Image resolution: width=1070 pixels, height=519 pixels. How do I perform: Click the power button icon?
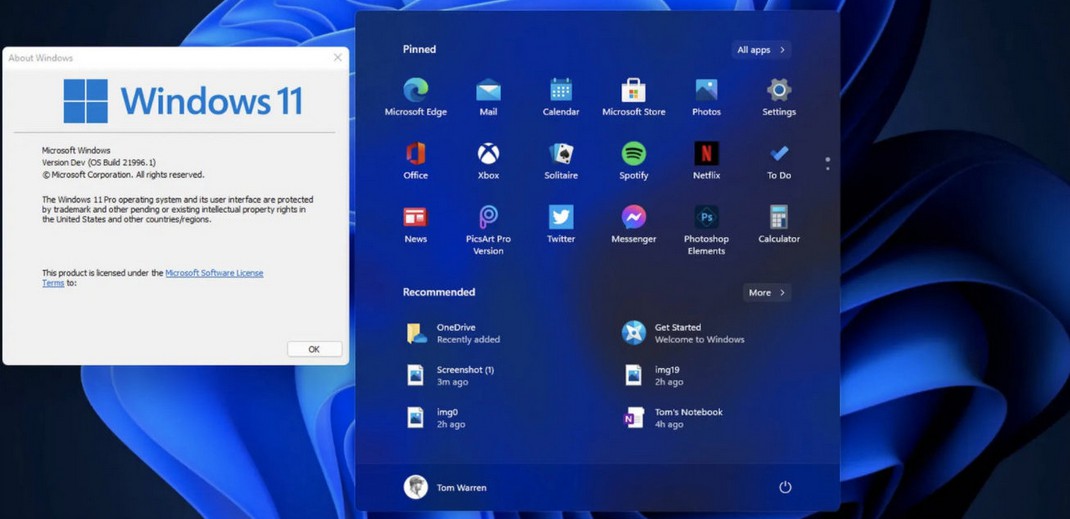click(x=785, y=487)
